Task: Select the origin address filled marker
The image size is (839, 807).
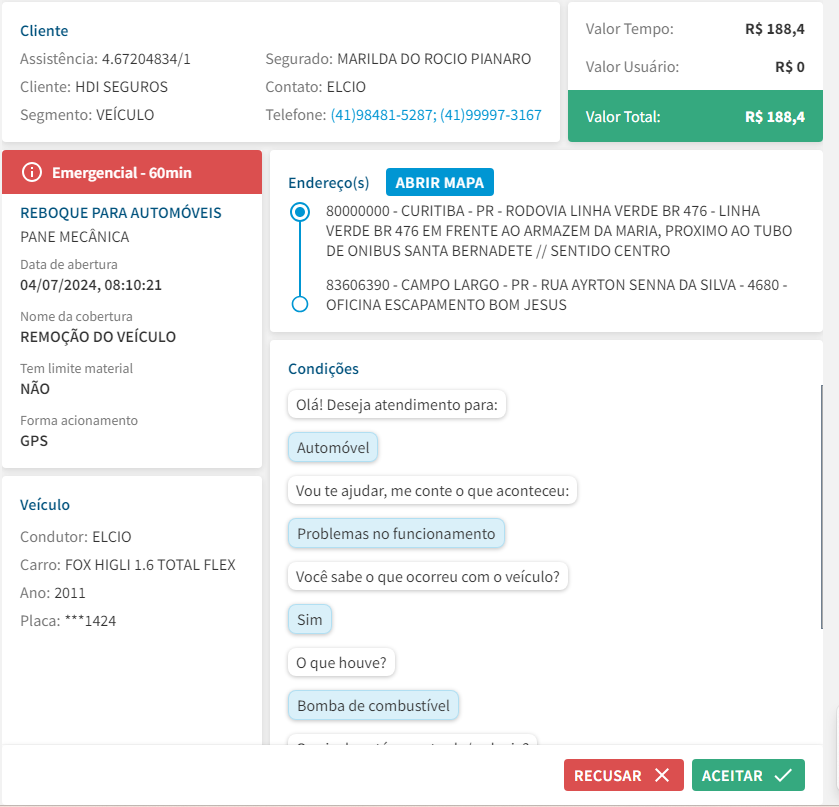Action: pos(300,212)
